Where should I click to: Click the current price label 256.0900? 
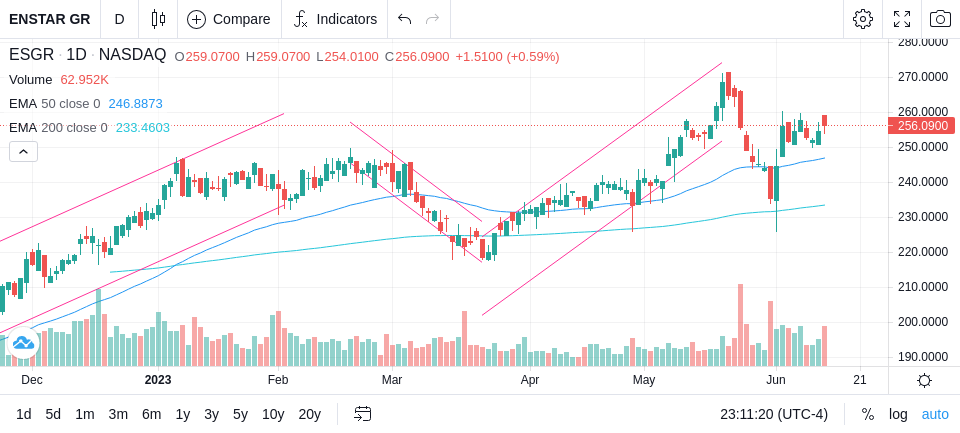pos(921,126)
